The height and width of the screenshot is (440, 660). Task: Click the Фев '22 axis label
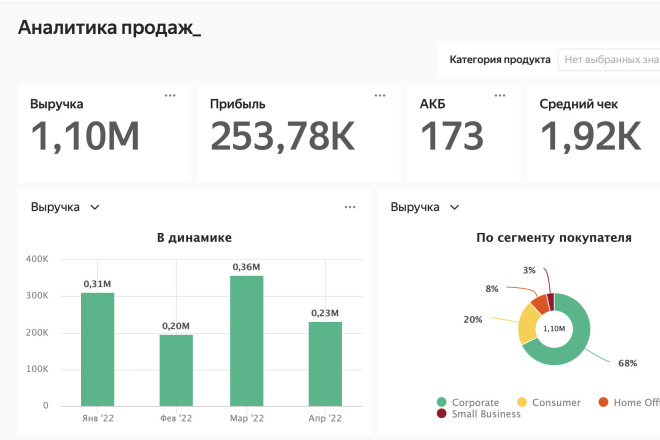(x=176, y=418)
